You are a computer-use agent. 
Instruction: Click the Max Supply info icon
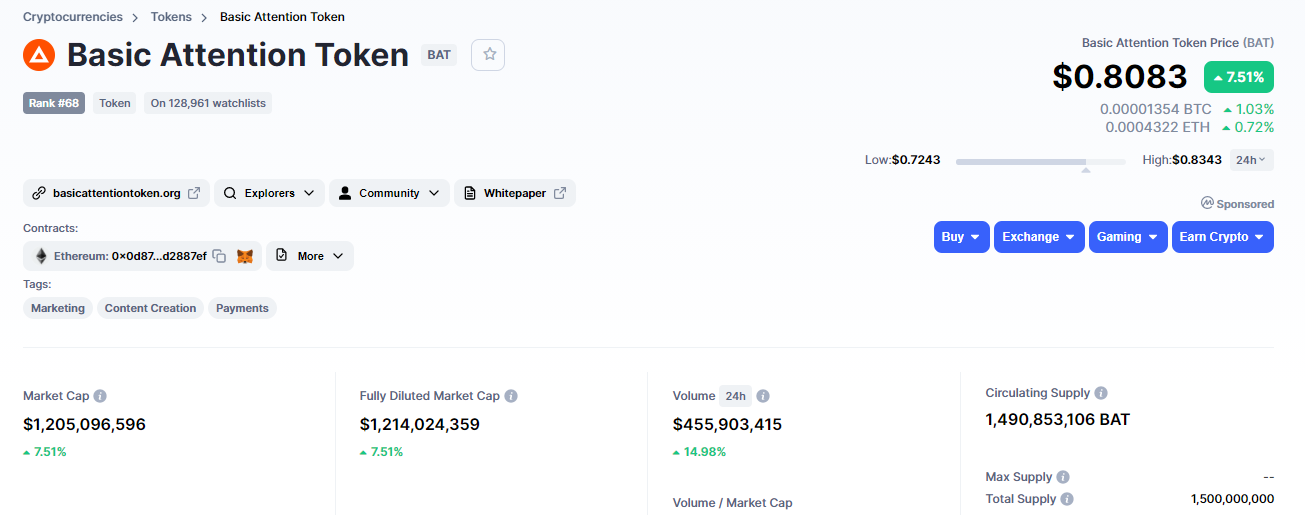click(1063, 477)
